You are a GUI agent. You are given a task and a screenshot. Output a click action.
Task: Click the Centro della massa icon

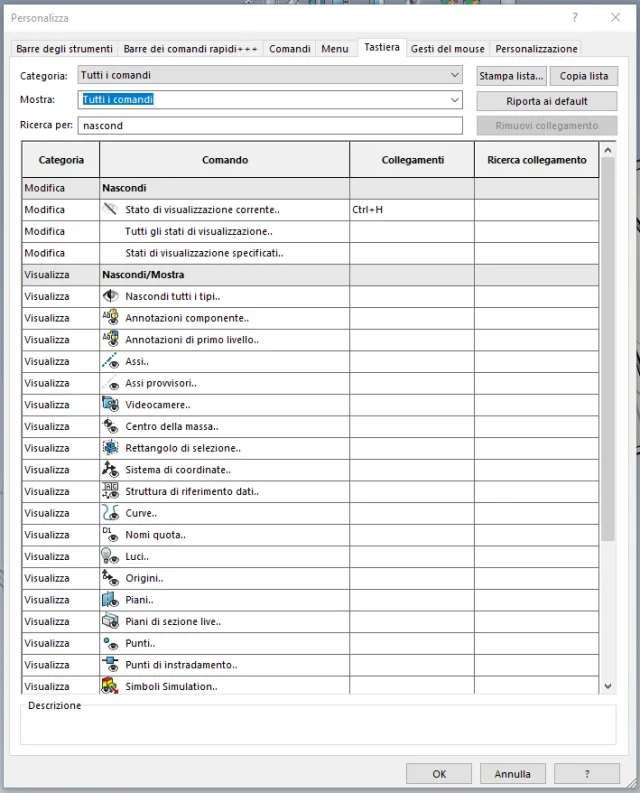(110, 427)
